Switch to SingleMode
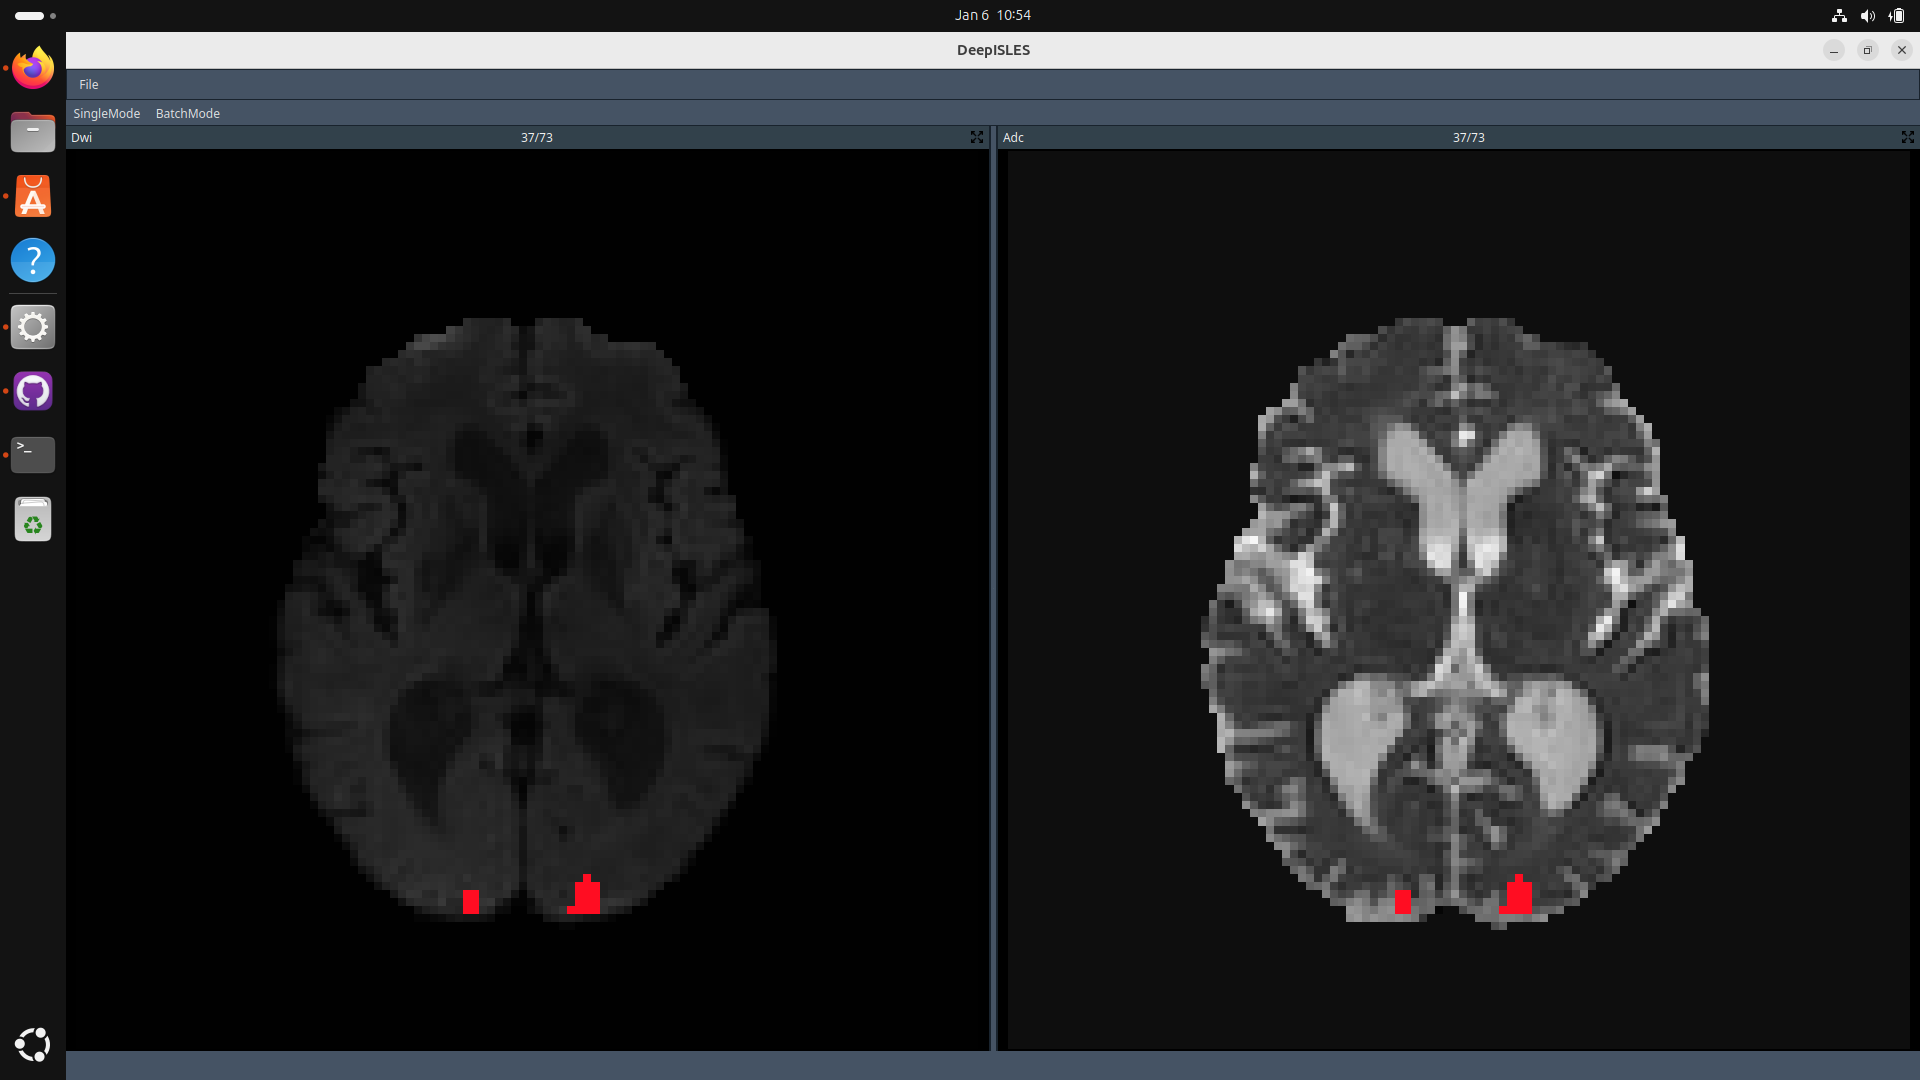Image resolution: width=1920 pixels, height=1080 pixels. pyautogui.click(x=106, y=113)
